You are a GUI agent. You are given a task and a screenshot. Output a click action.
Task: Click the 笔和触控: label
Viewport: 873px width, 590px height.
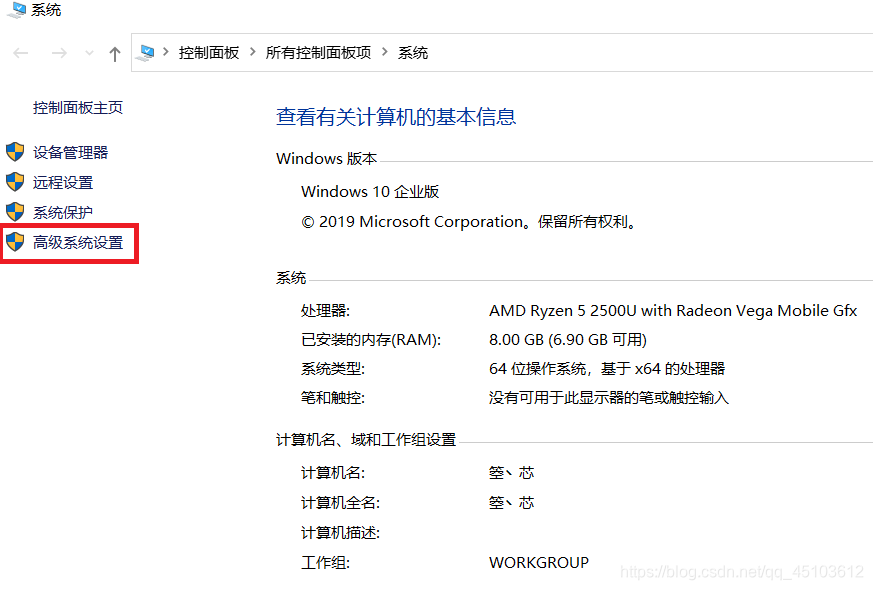(x=333, y=398)
